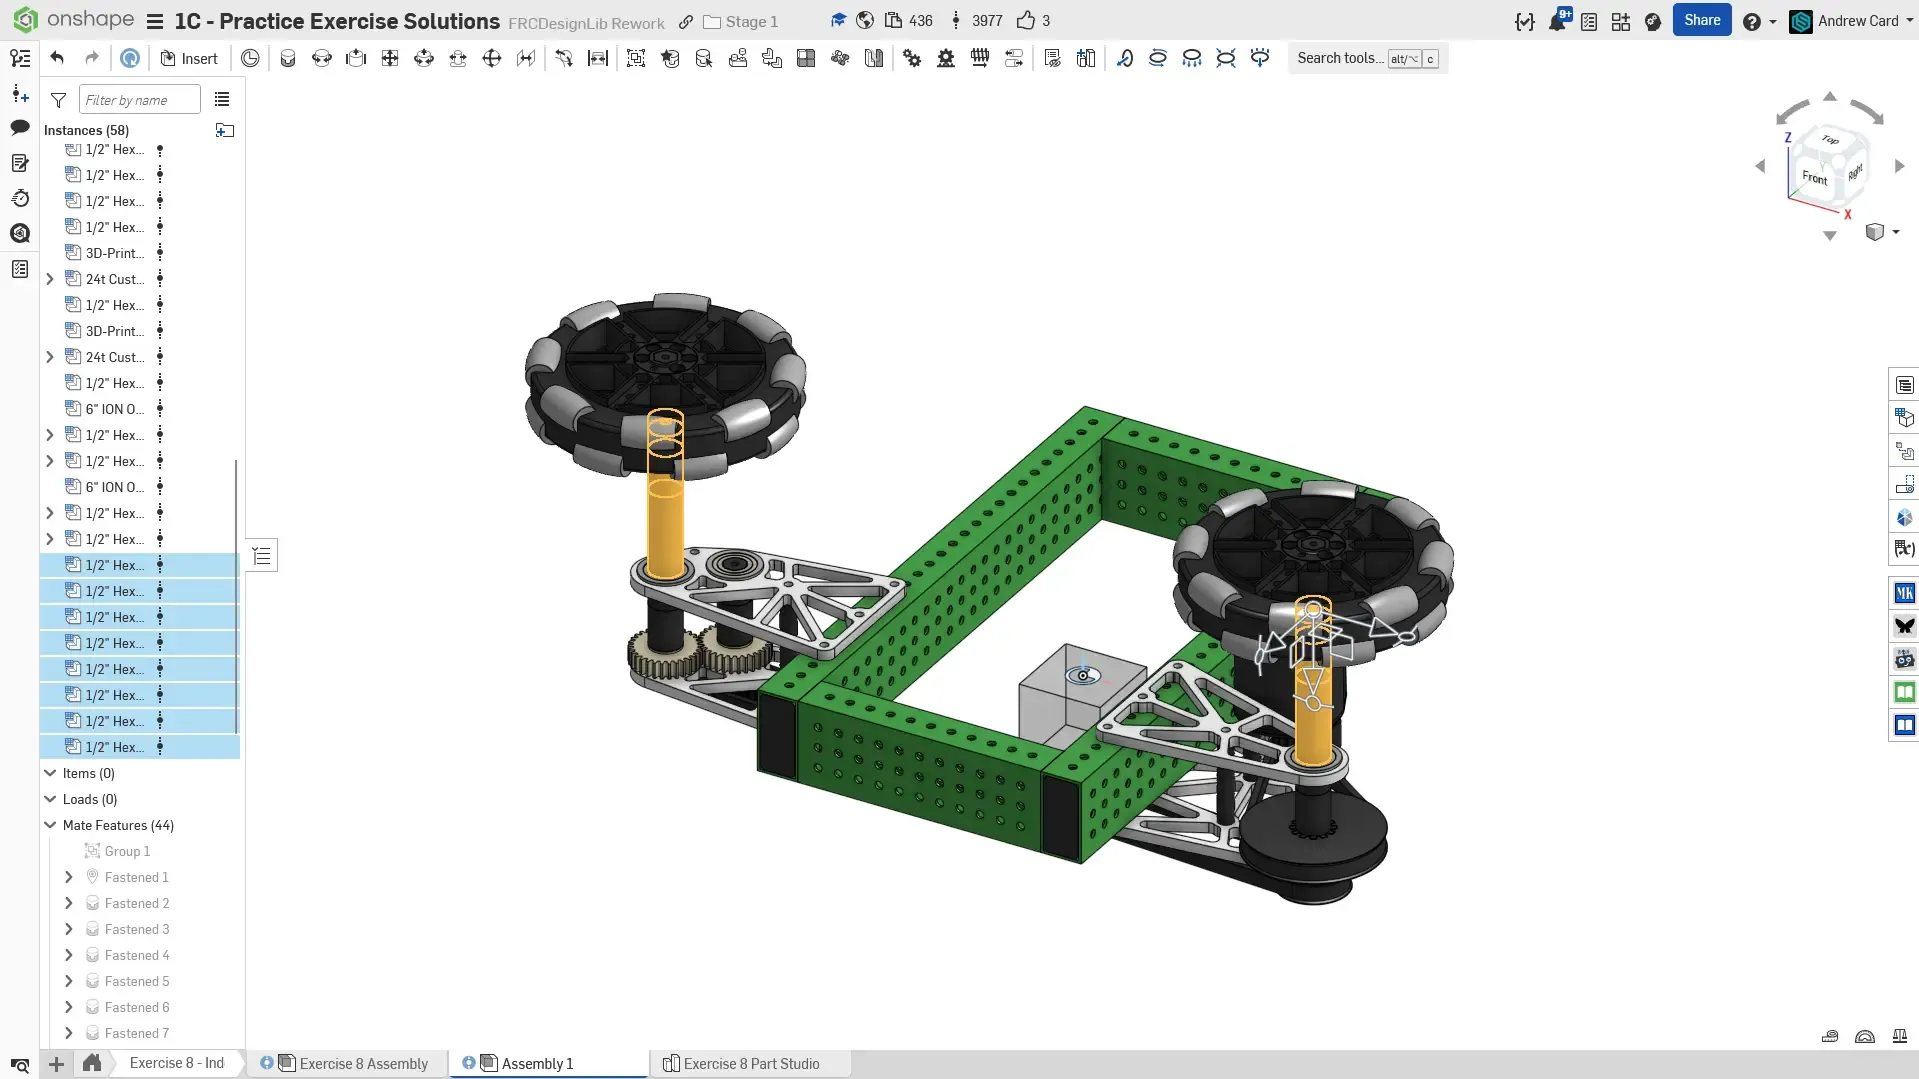The height and width of the screenshot is (1079, 1919).
Task: Collapse the Items section in the tree
Action: [50, 773]
